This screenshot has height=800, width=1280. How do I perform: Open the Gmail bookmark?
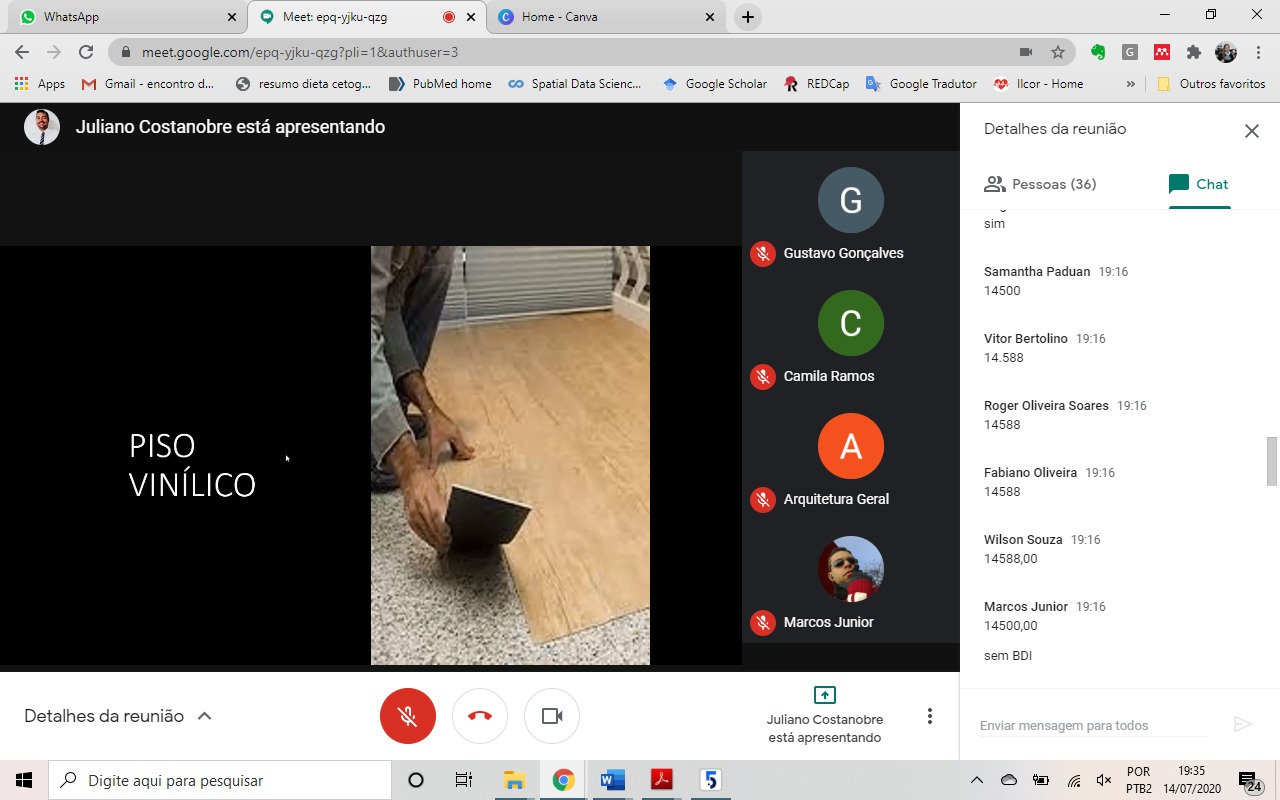148,84
